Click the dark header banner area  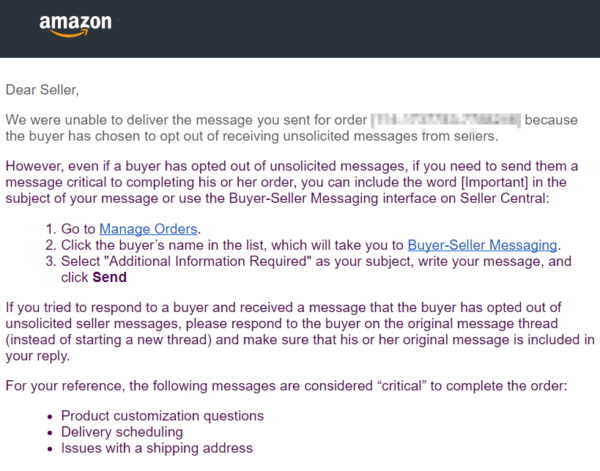coord(300,29)
